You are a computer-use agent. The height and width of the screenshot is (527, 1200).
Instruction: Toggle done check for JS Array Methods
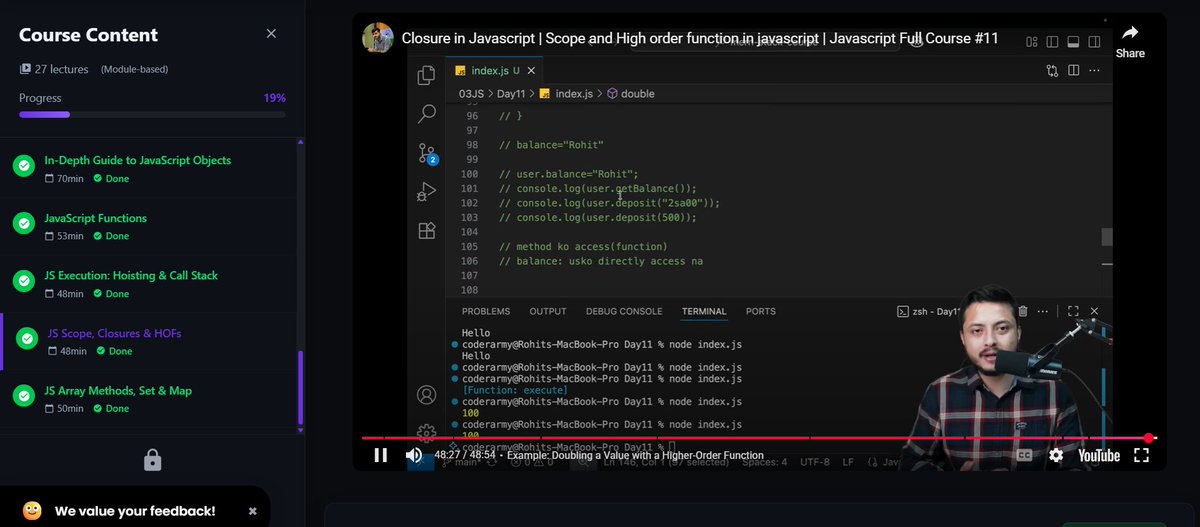24,397
